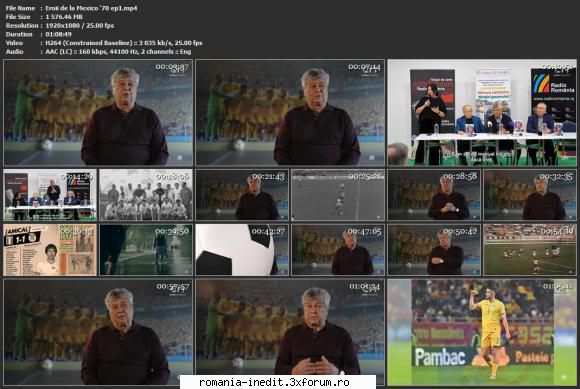Select the interview thumbnail stamped 00:47:05
Image resolution: width=580 pixels, height=389 pixels.
(x=338, y=250)
